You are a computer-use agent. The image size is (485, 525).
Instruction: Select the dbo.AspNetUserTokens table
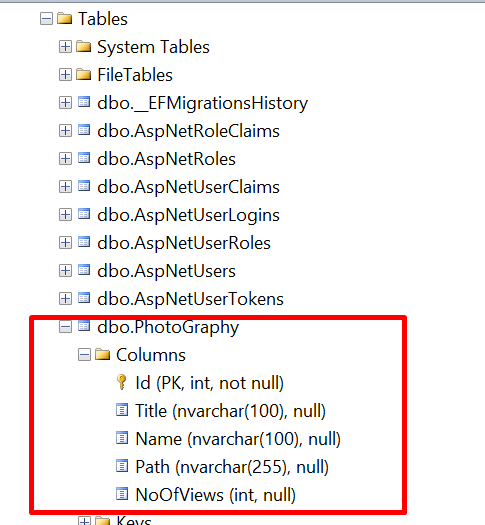pos(190,299)
